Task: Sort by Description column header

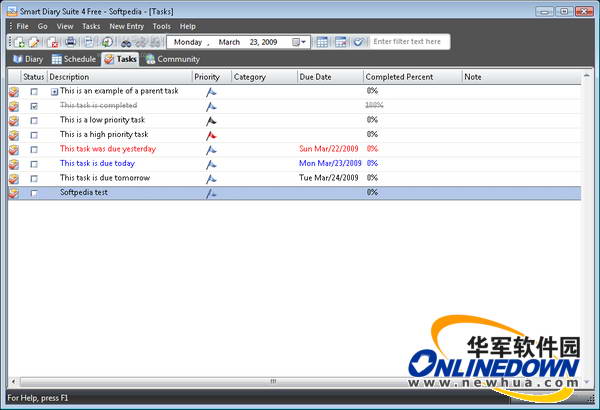Action: point(119,77)
